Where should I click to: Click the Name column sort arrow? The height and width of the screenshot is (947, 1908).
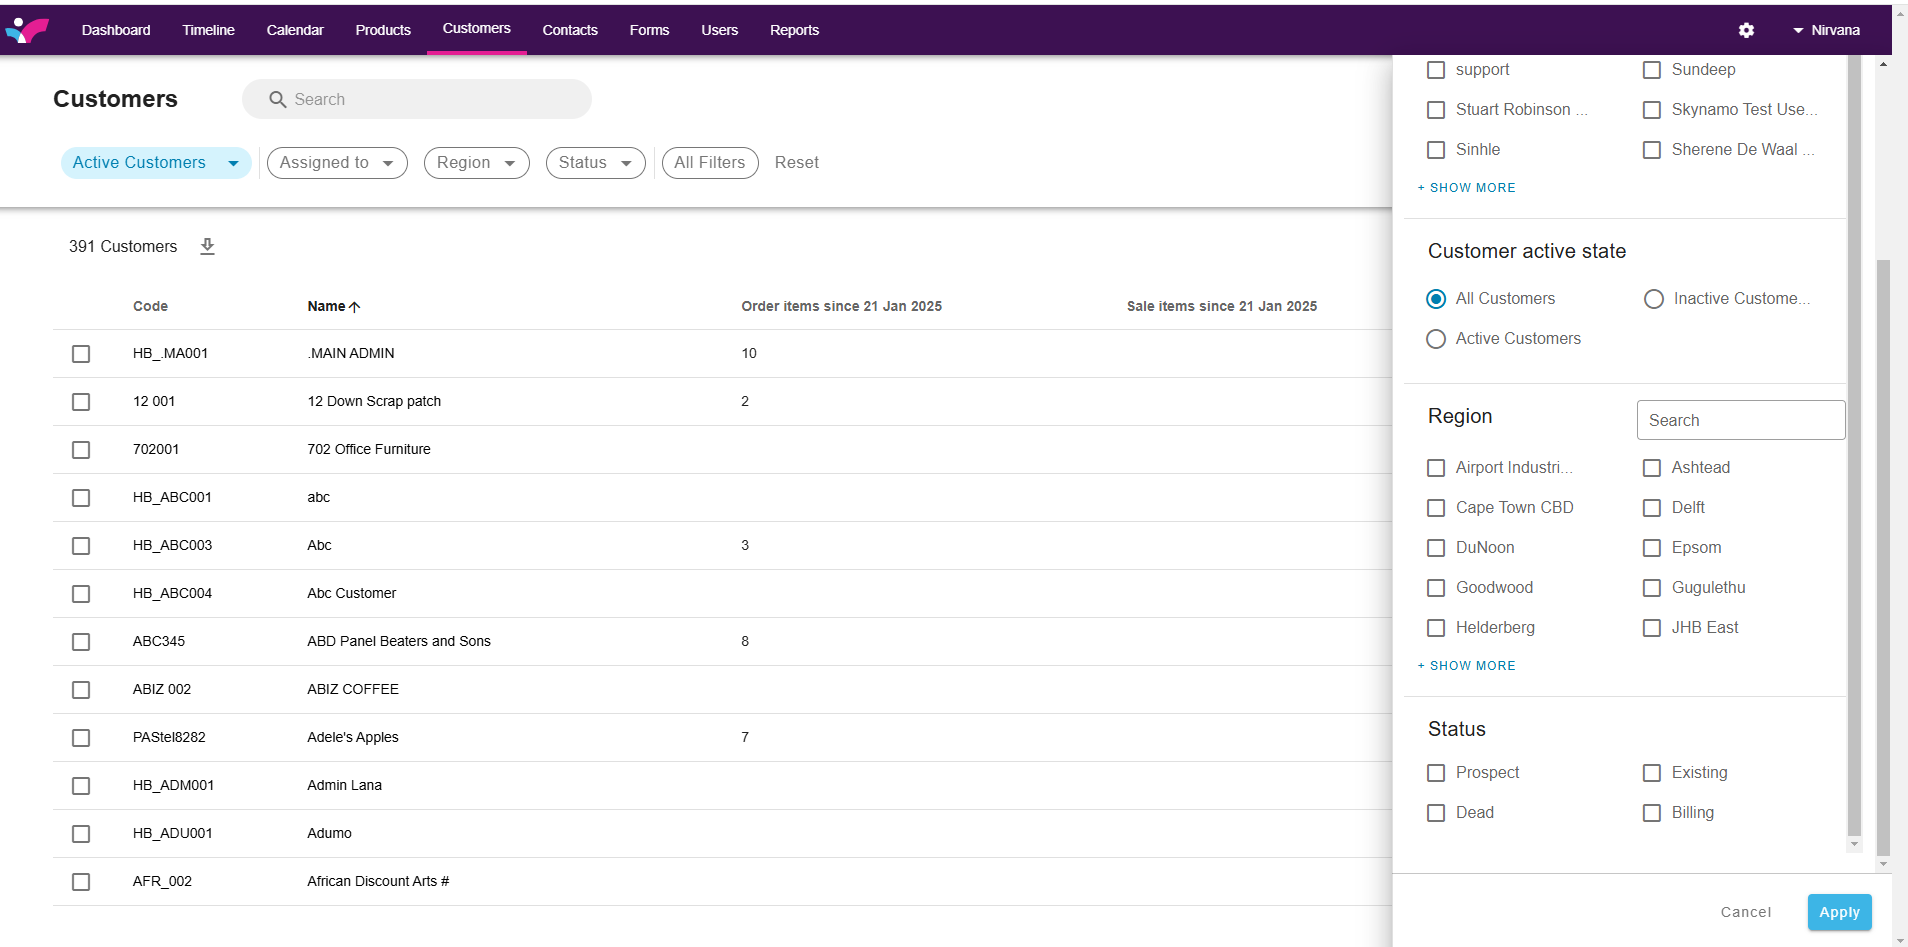[355, 307]
